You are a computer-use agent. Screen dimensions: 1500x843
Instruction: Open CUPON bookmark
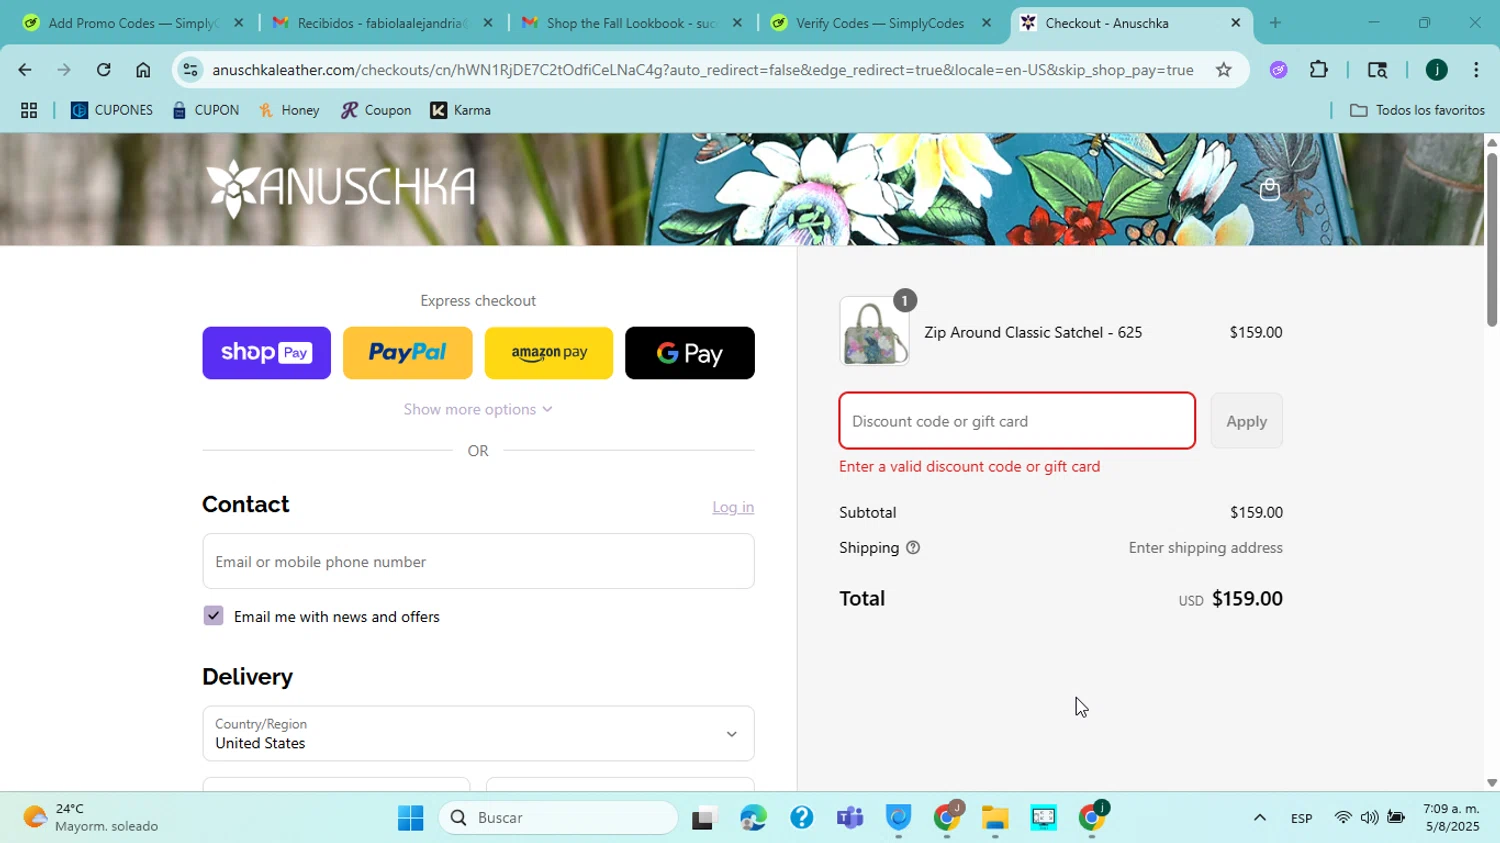[x=206, y=110]
